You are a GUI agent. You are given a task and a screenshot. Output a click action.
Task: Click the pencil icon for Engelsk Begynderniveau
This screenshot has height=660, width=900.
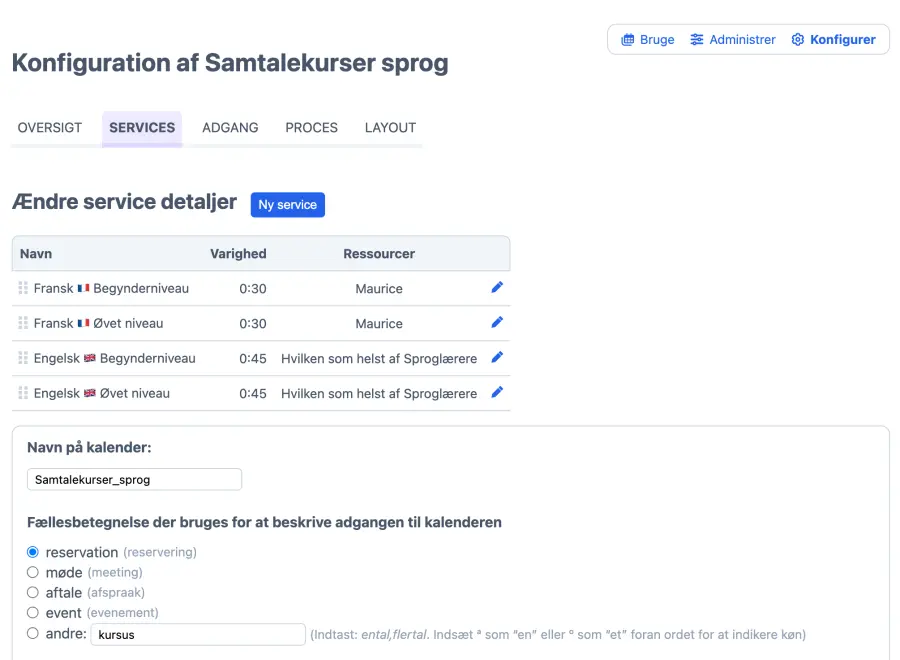(x=497, y=358)
